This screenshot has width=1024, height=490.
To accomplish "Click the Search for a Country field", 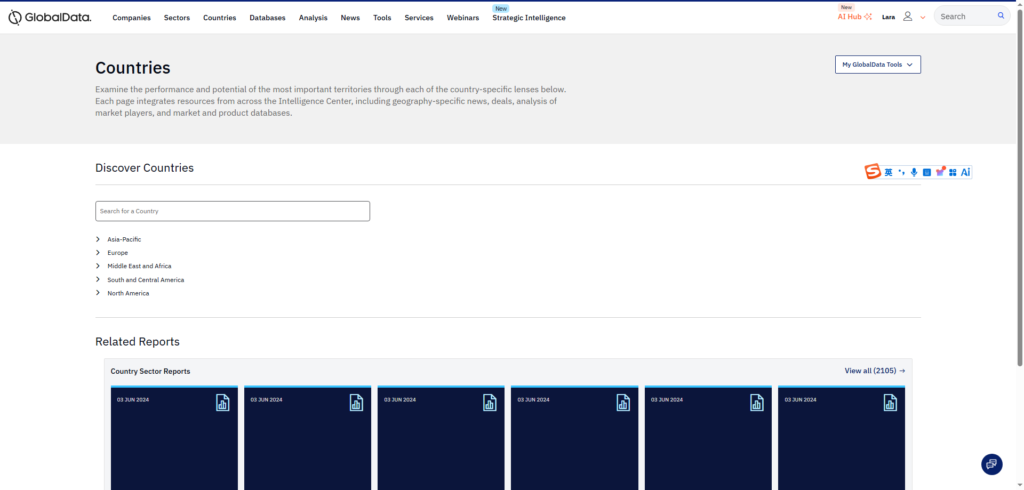I will click(x=232, y=211).
